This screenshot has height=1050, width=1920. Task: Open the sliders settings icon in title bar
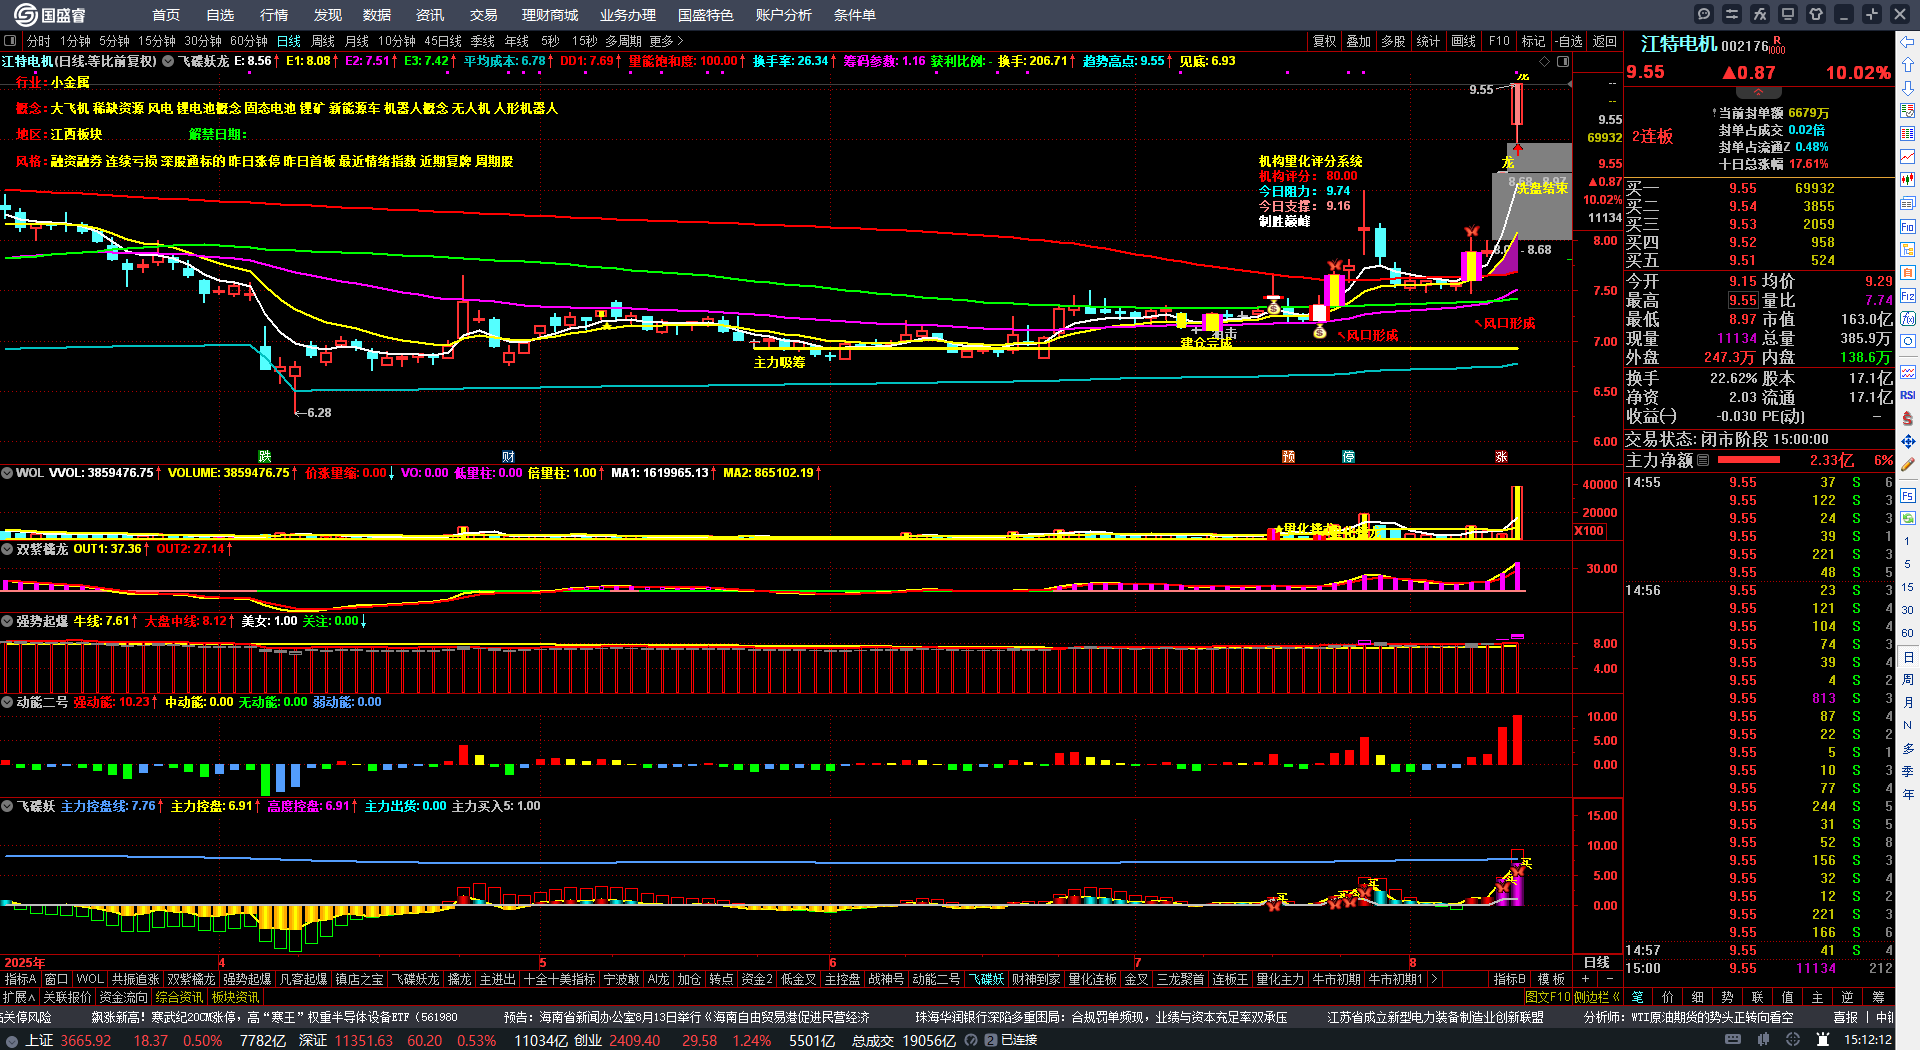[1732, 14]
